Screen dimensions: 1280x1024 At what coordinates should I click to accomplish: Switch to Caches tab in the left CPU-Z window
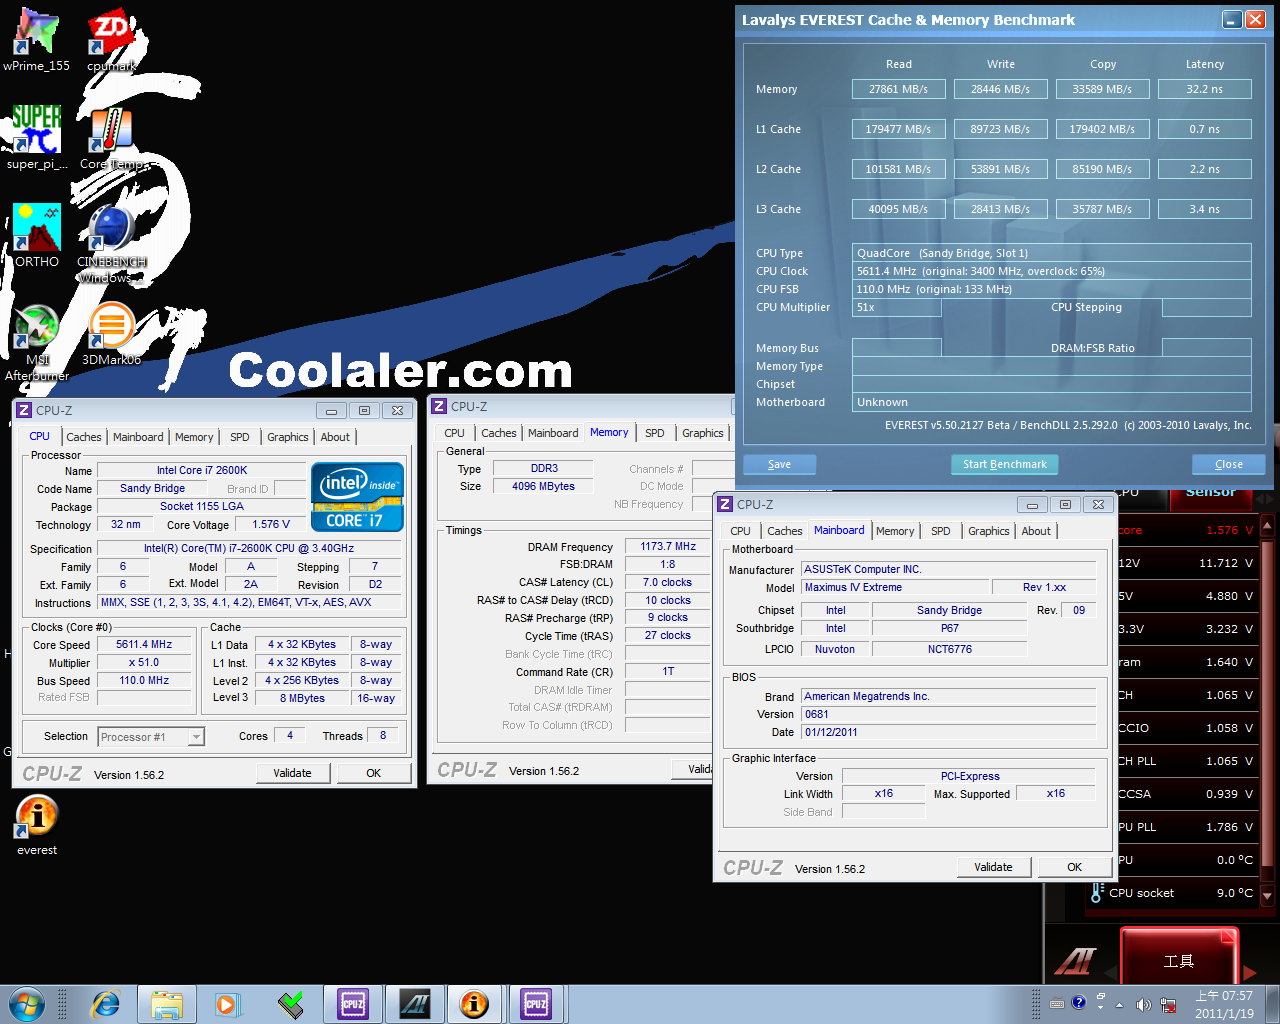click(x=84, y=437)
